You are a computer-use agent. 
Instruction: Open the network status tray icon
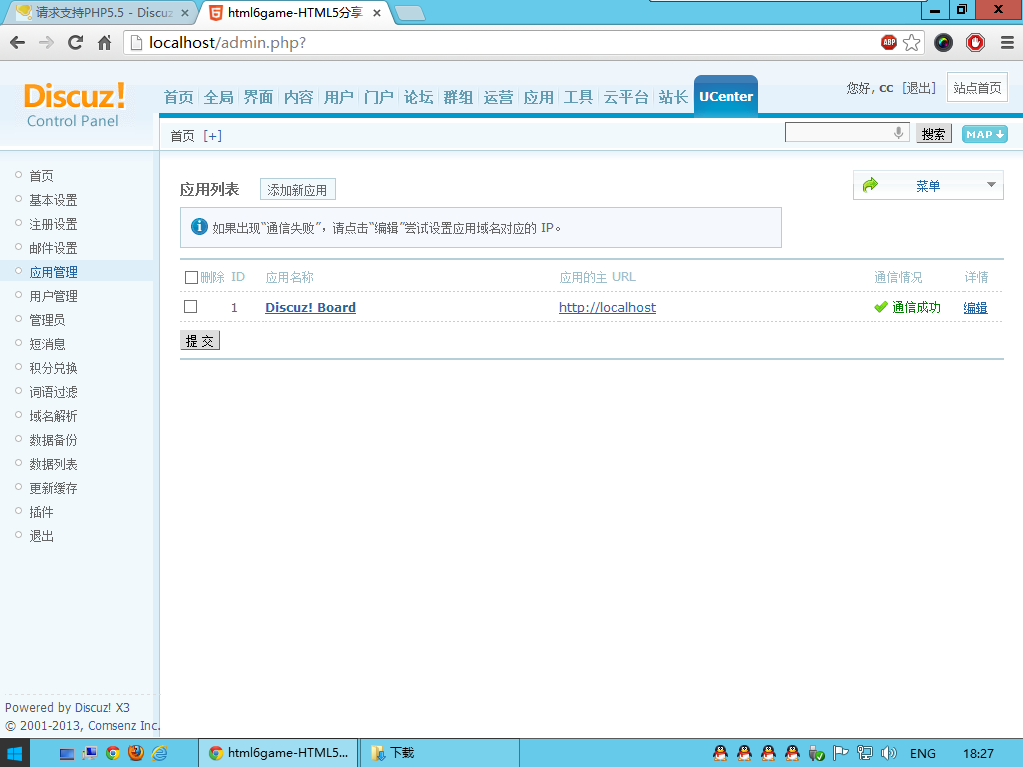pyautogui.click(x=864, y=753)
